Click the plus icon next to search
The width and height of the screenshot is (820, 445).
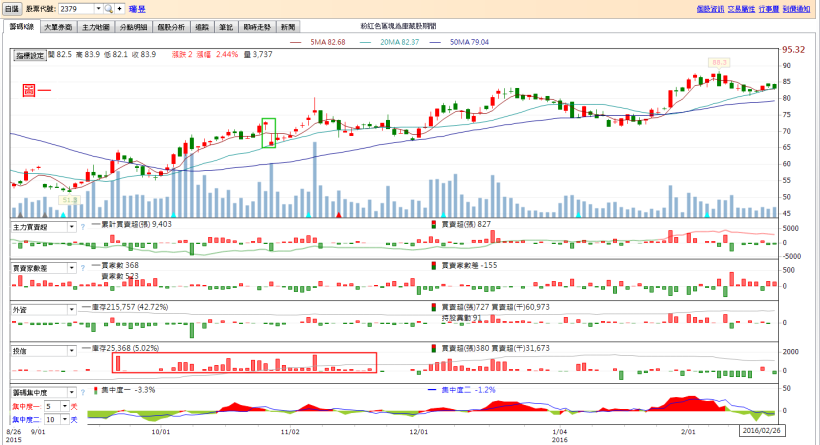click(x=119, y=8)
